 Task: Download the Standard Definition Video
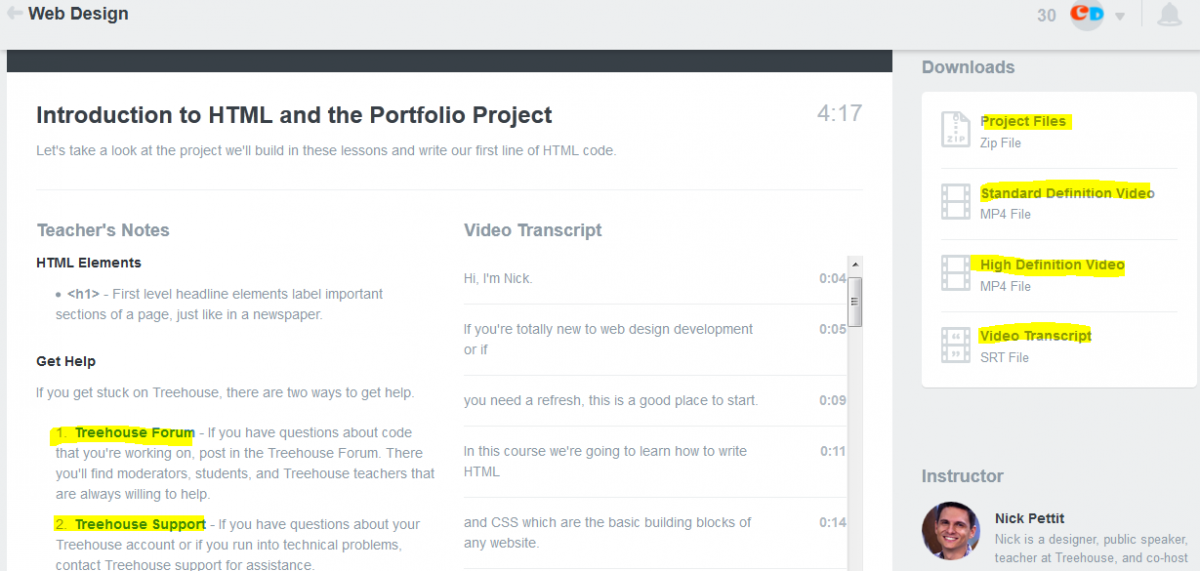point(1066,193)
